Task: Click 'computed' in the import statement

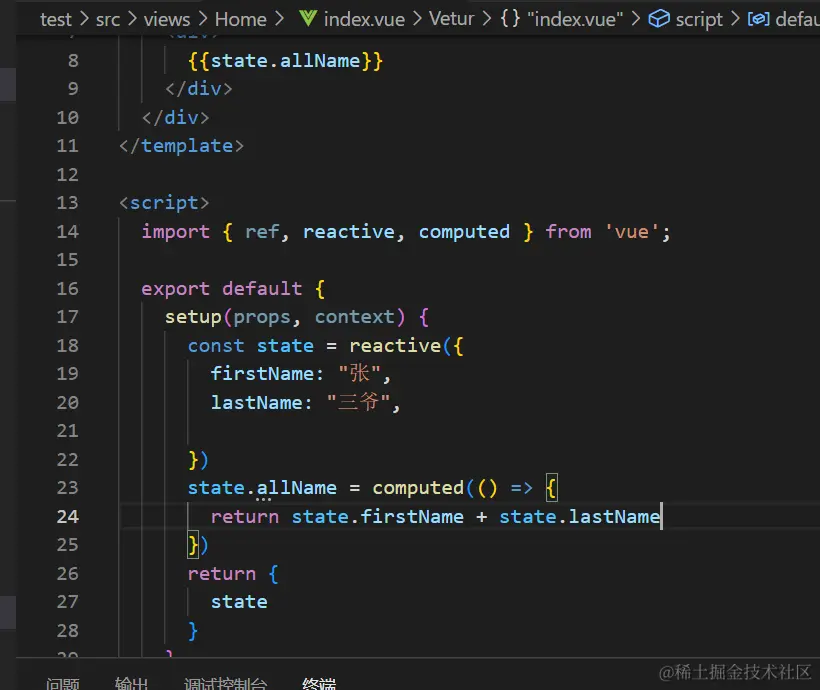Action: 464,231
